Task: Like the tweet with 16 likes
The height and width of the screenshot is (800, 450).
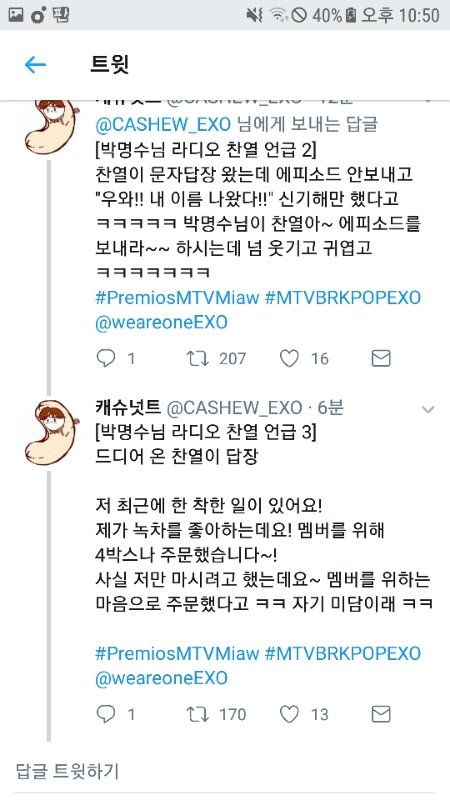Action: (289, 359)
